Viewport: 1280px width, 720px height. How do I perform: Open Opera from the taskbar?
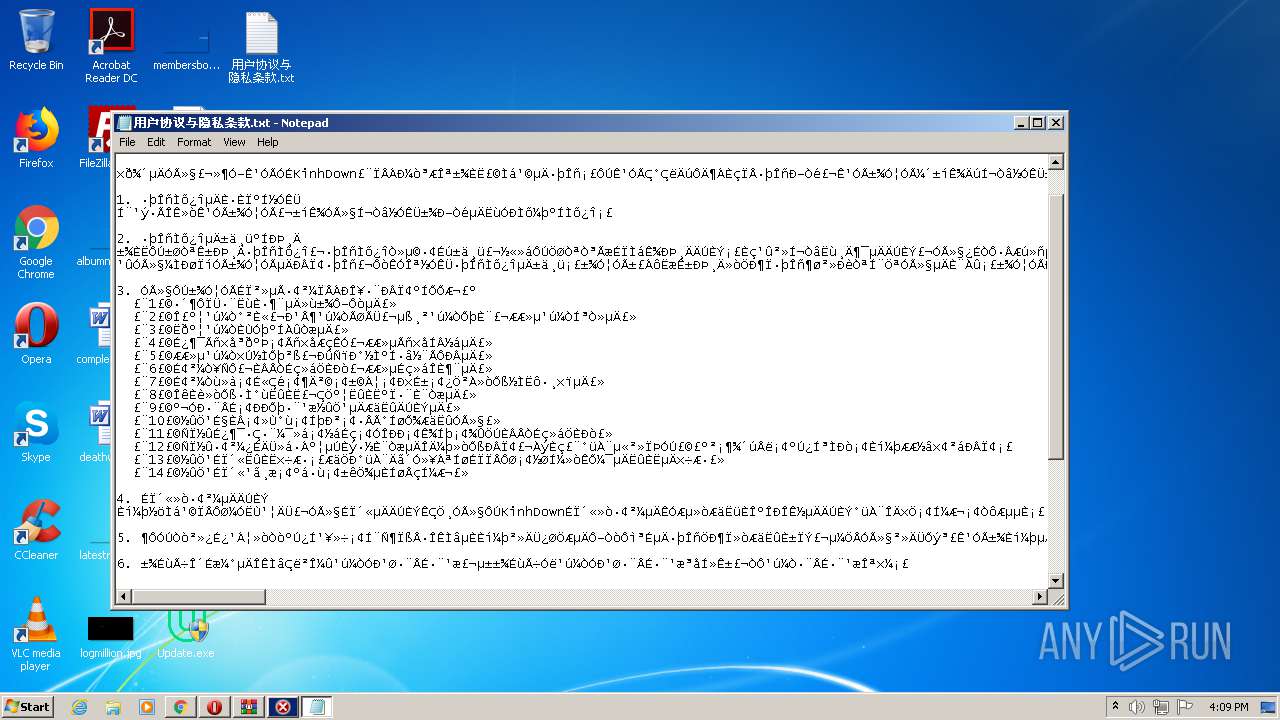(215, 707)
